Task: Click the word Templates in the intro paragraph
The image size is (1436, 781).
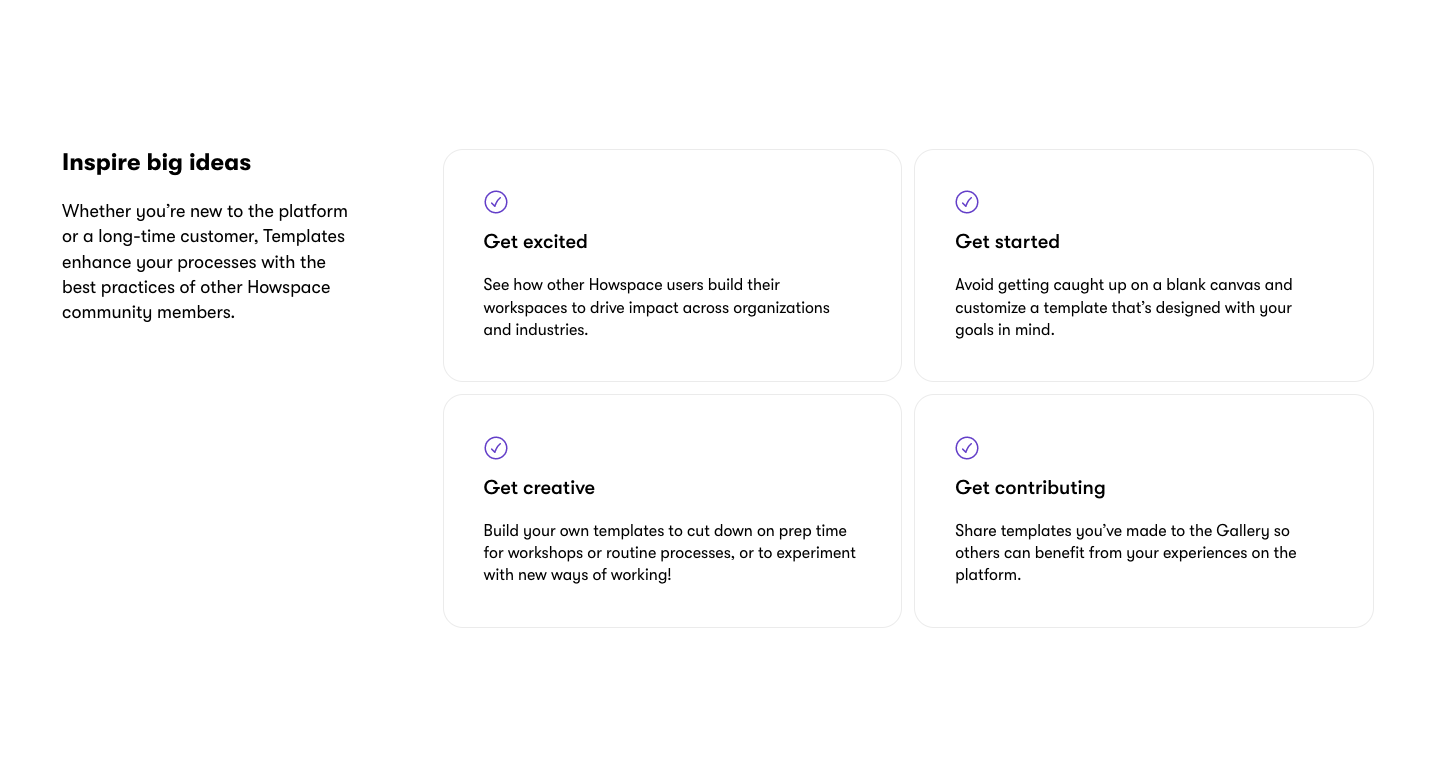Action: click(304, 237)
